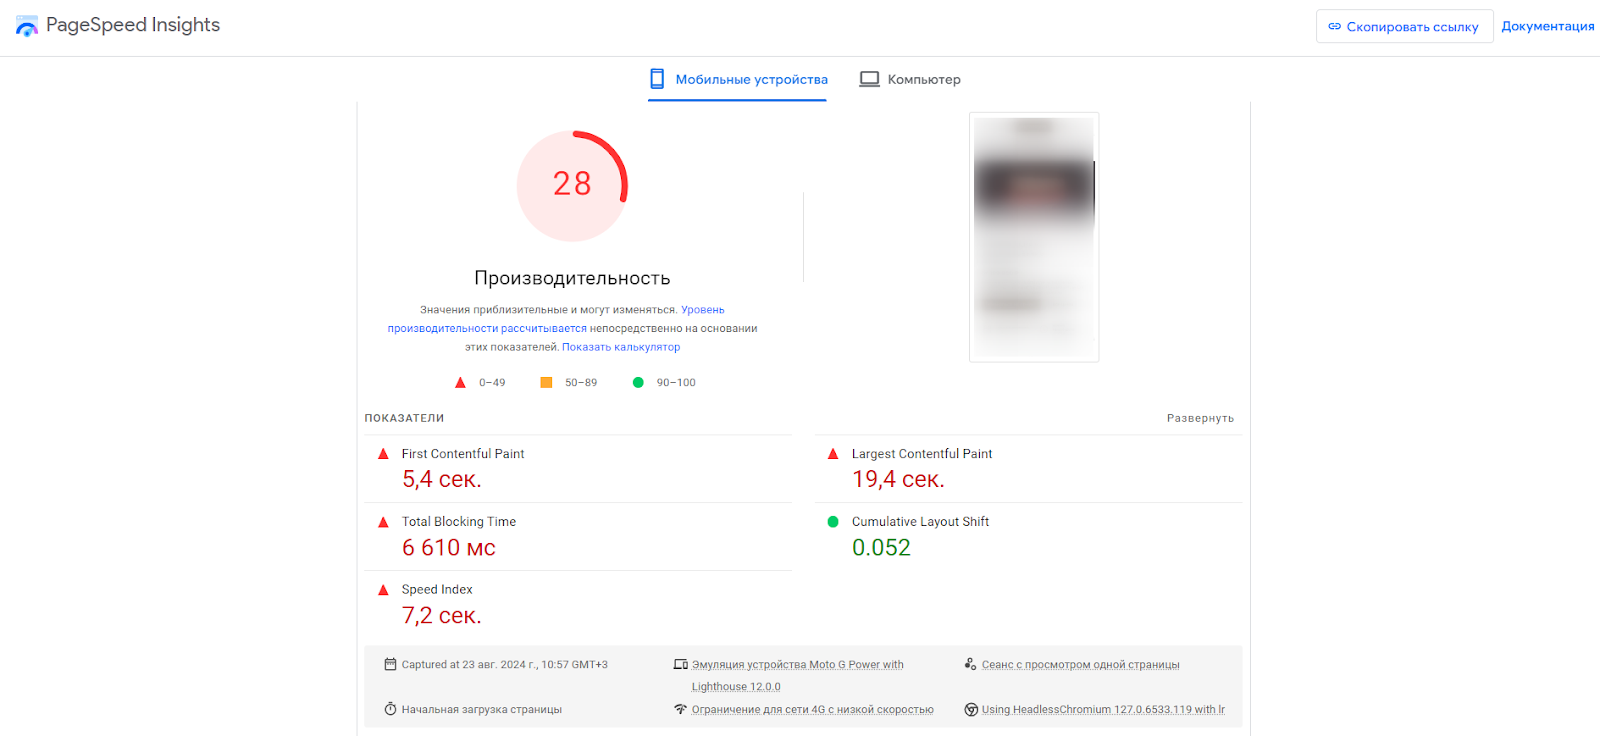Click the Chromium browser icon
Image resolution: width=1600 pixels, height=736 pixels.
[971, 709]
